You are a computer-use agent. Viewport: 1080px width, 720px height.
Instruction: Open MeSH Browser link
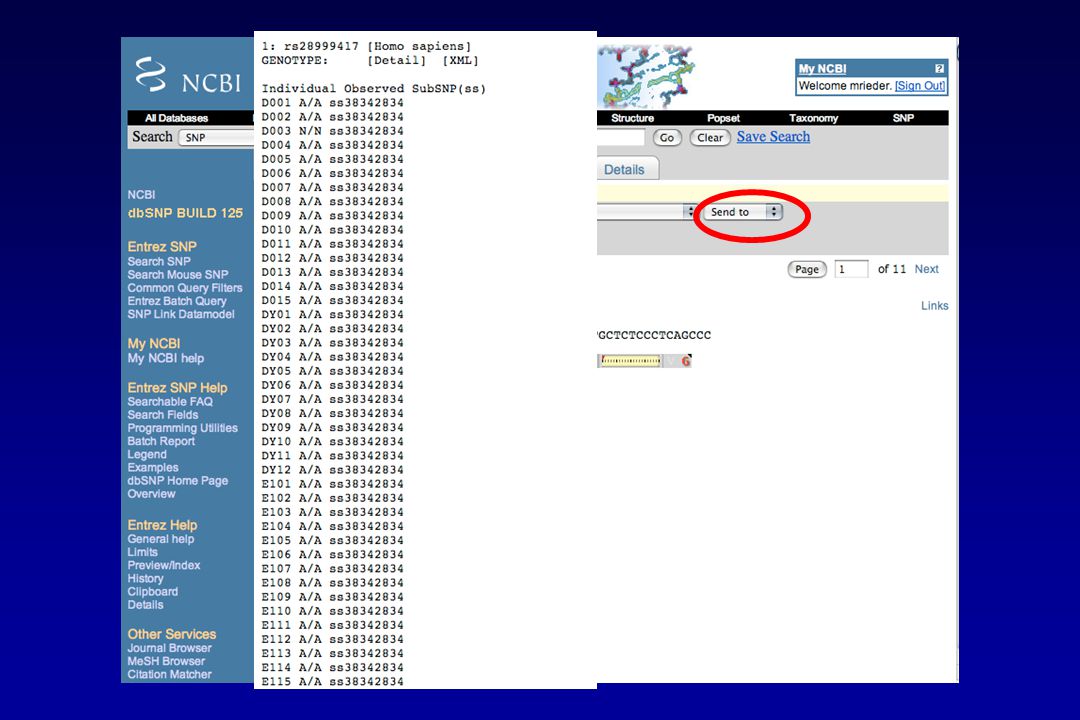click(x=166, y=661)
